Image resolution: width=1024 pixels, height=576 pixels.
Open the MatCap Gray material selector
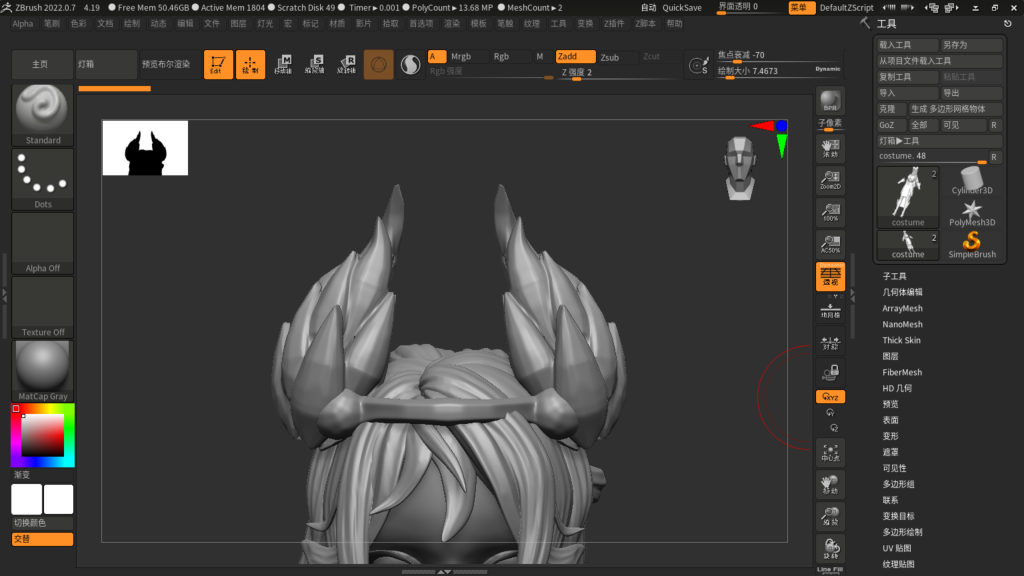[42, 372]
